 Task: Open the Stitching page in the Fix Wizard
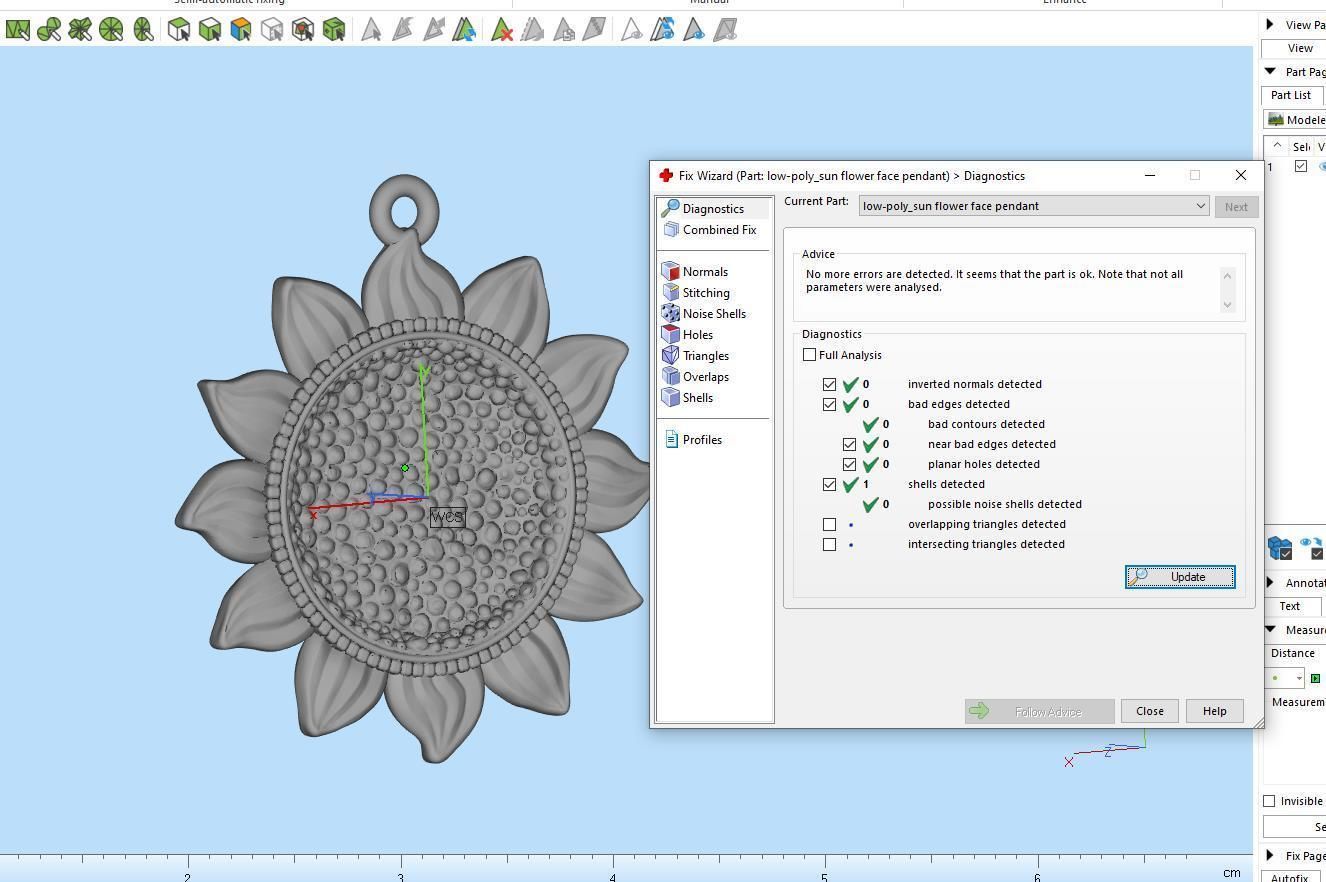(696, 293)
